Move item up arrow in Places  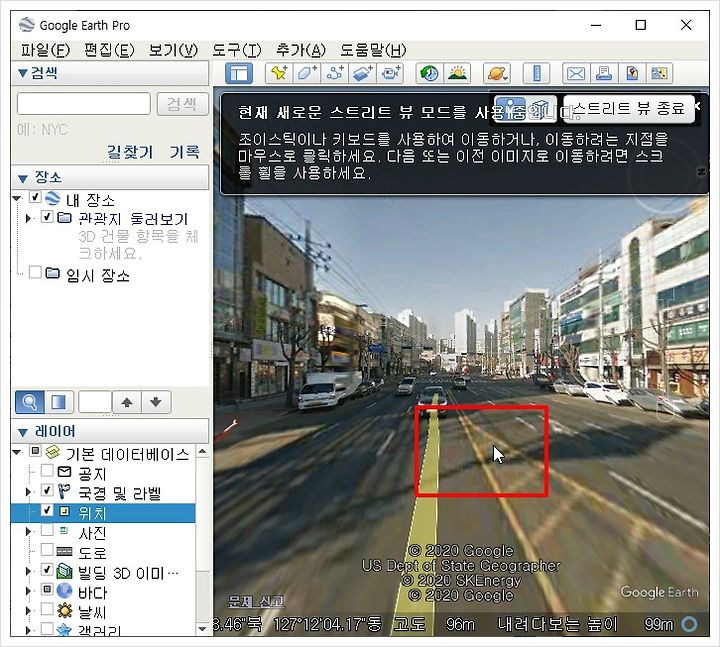point(127,402)
